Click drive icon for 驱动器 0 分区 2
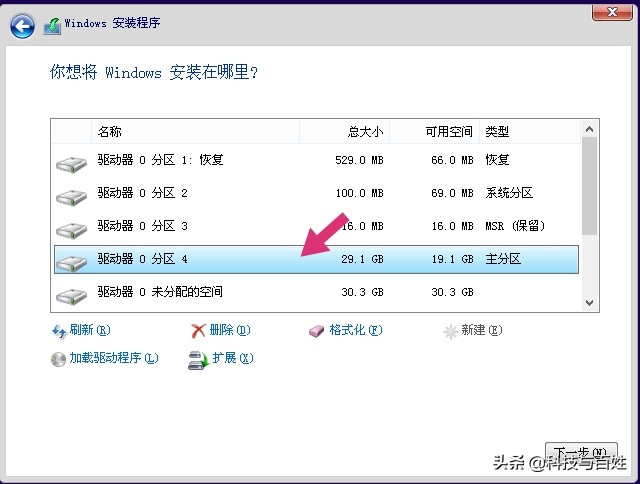The width and height of the screenshot is (640, 484). (x=71, y=197)
